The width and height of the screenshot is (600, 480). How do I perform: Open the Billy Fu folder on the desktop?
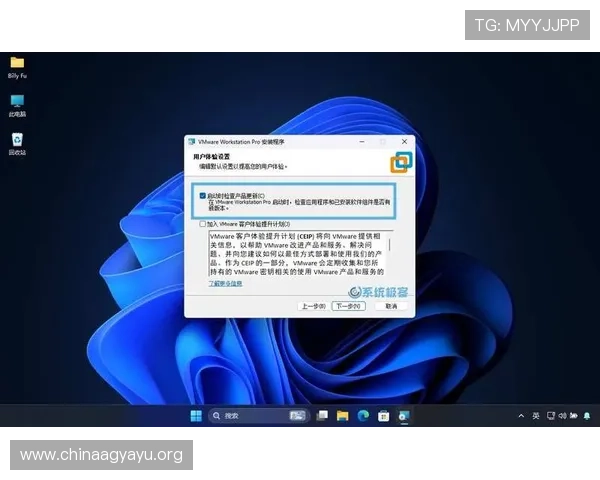click(17, 67)
